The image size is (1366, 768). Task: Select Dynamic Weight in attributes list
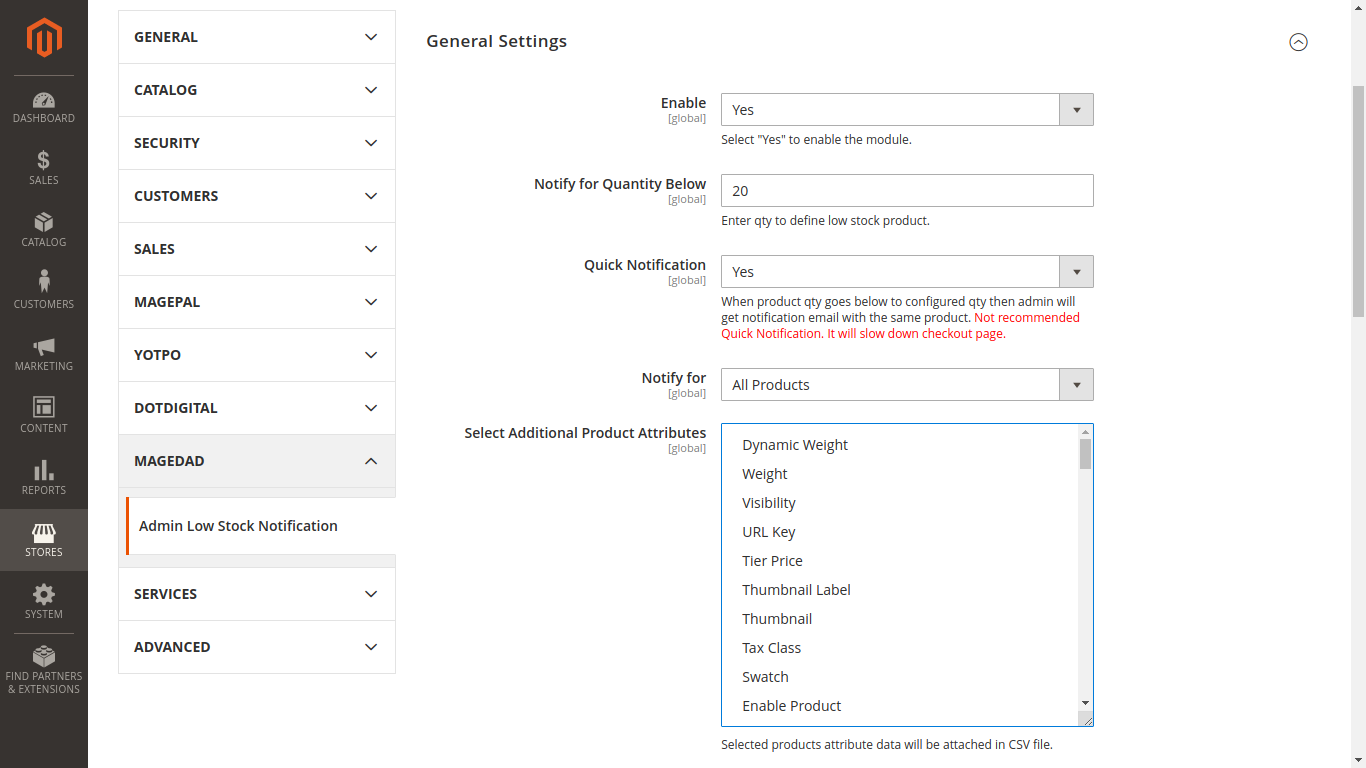pos(900,445)
